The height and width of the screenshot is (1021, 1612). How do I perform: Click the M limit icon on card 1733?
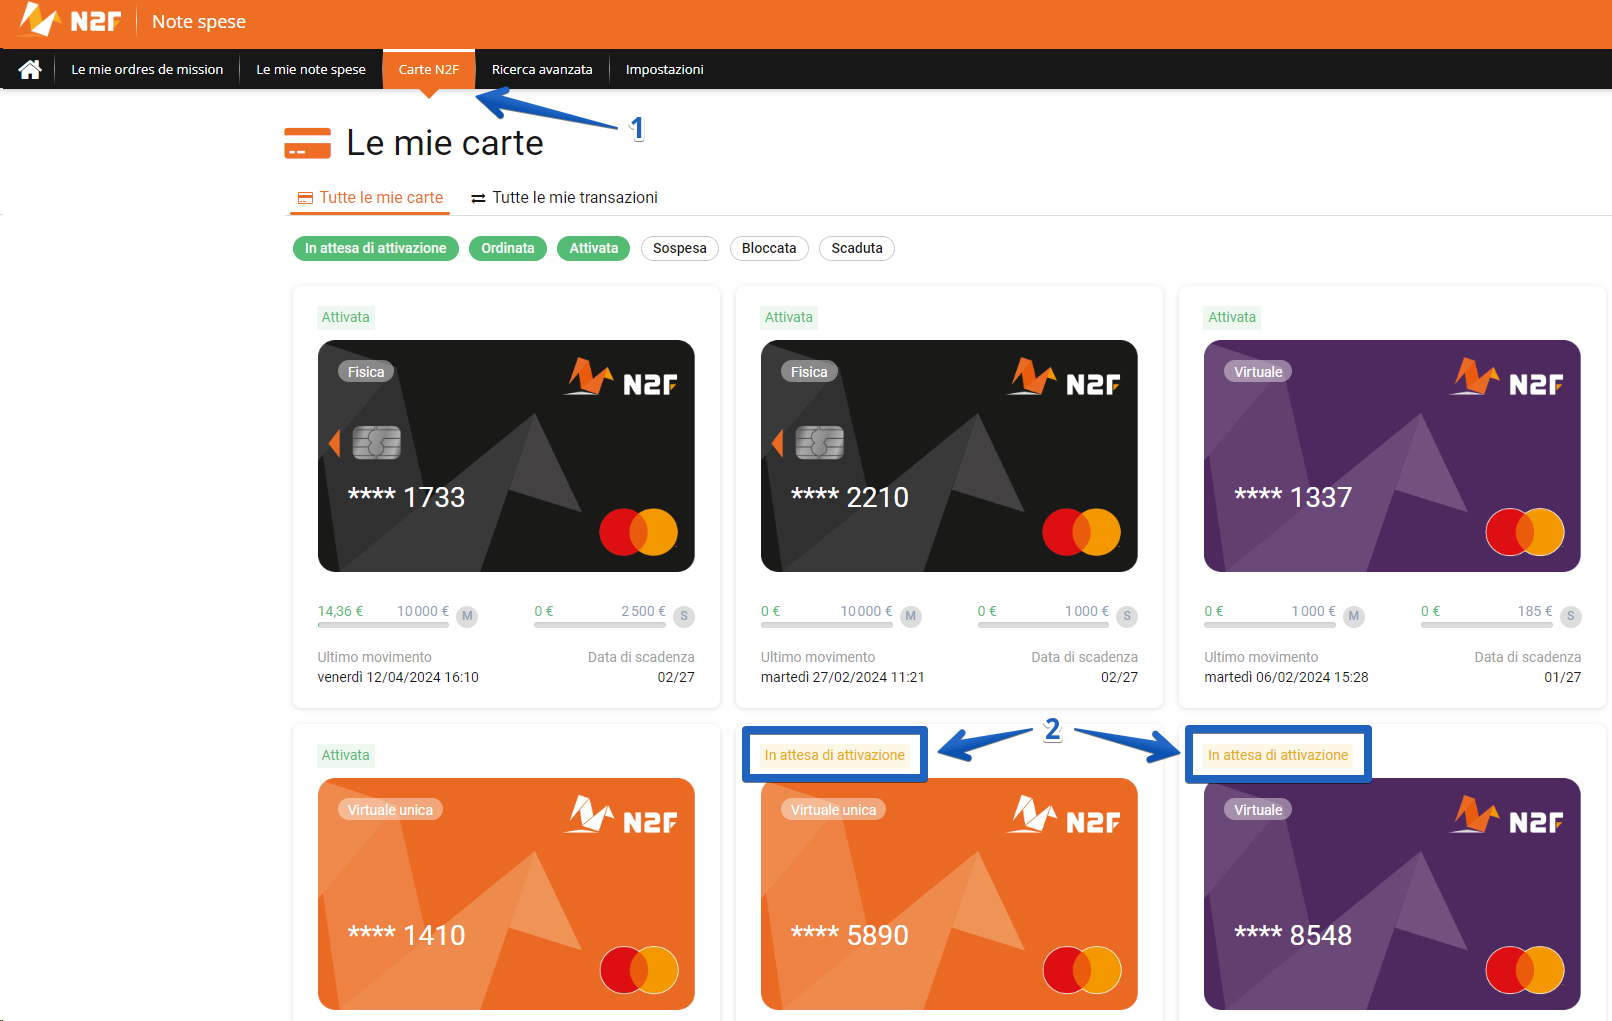pyautogui.click(x=467, y=616)
